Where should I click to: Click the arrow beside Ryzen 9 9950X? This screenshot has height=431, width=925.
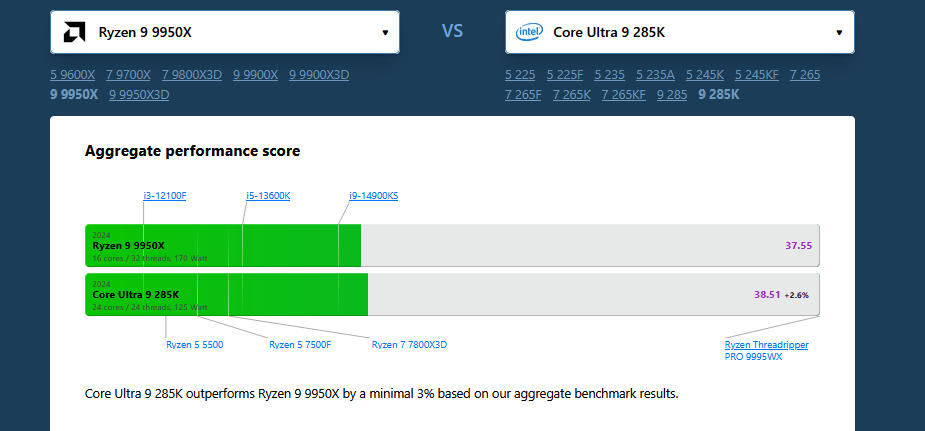click(x=385, y=32)
